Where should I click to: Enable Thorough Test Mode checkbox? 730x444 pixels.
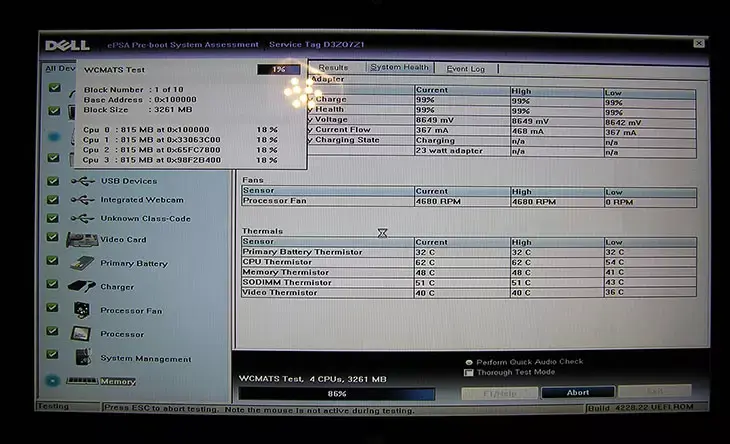[469, 373]
